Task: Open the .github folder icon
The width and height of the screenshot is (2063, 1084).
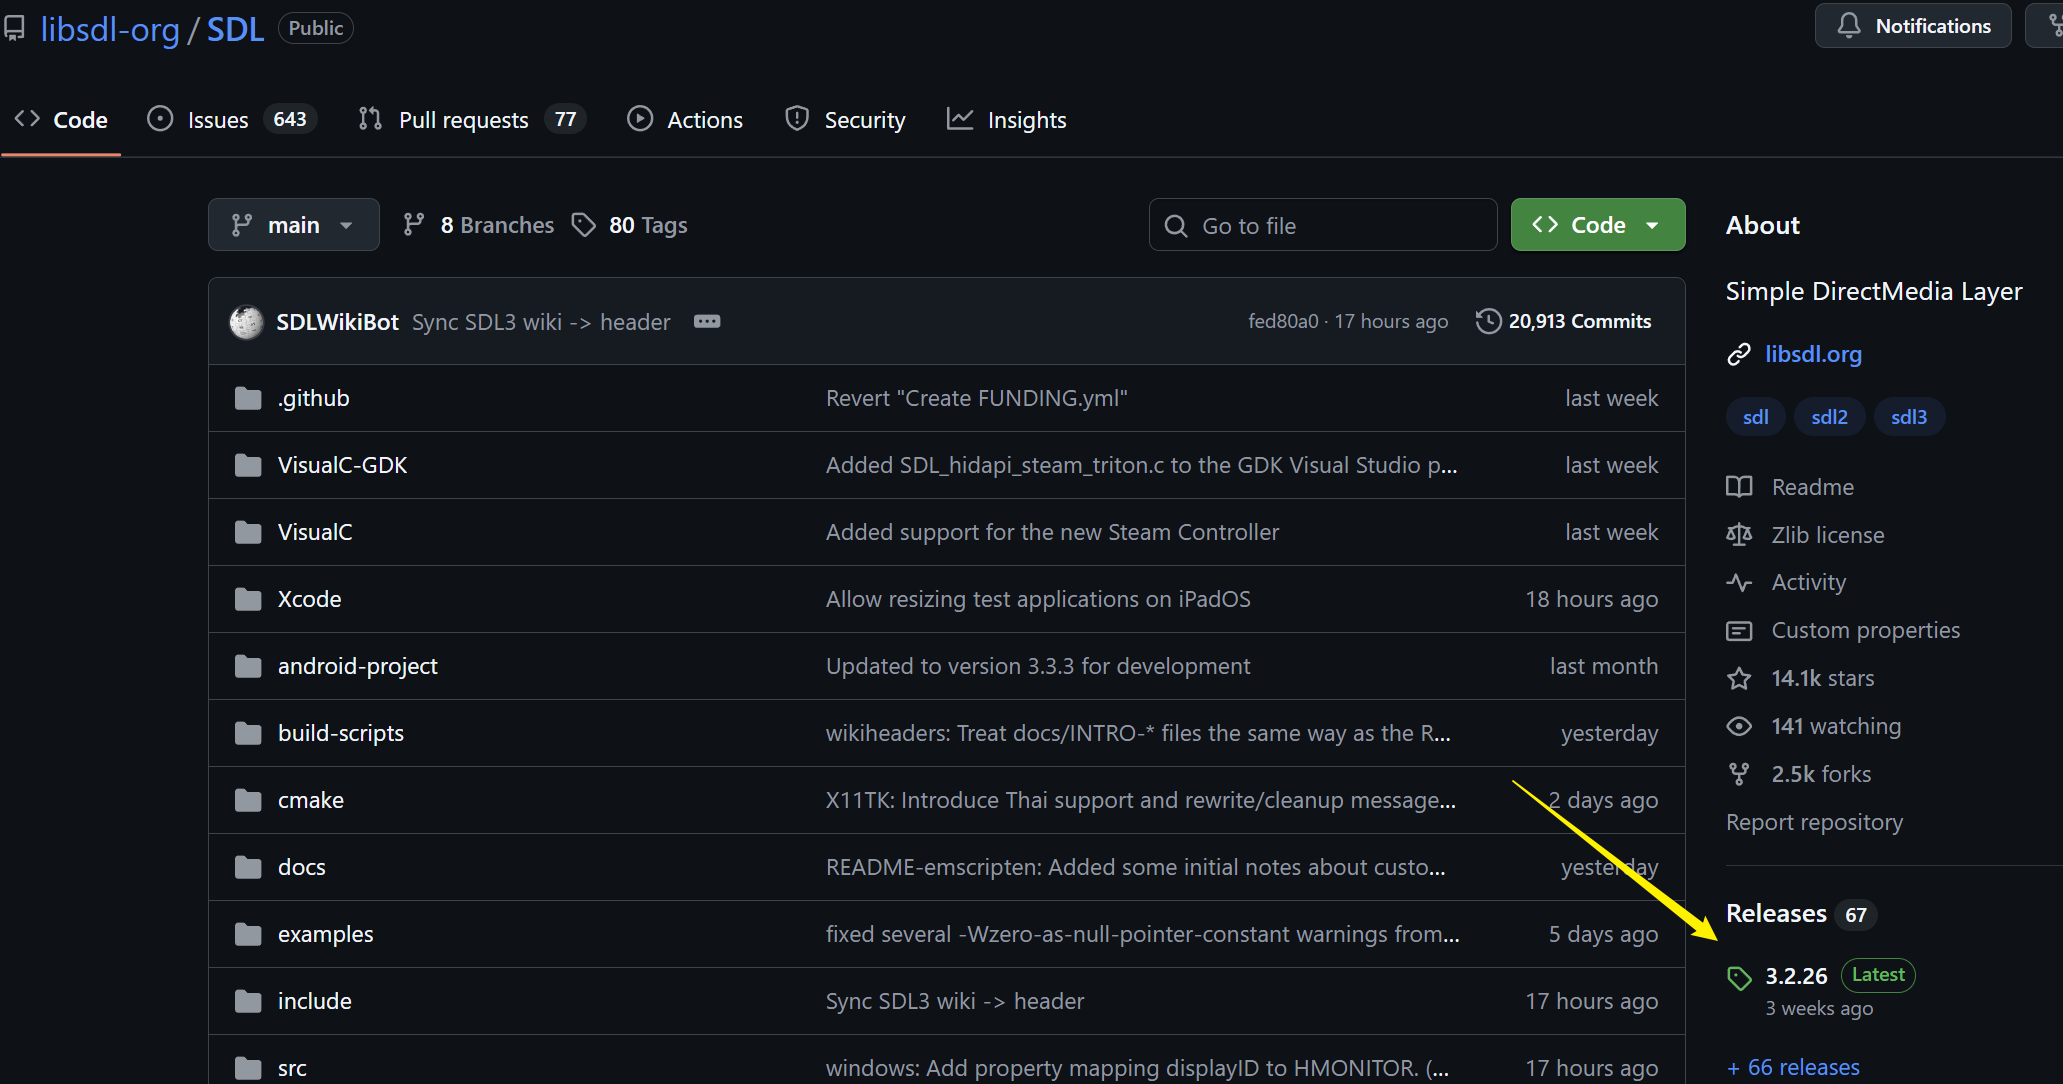Action: [248, 399]
